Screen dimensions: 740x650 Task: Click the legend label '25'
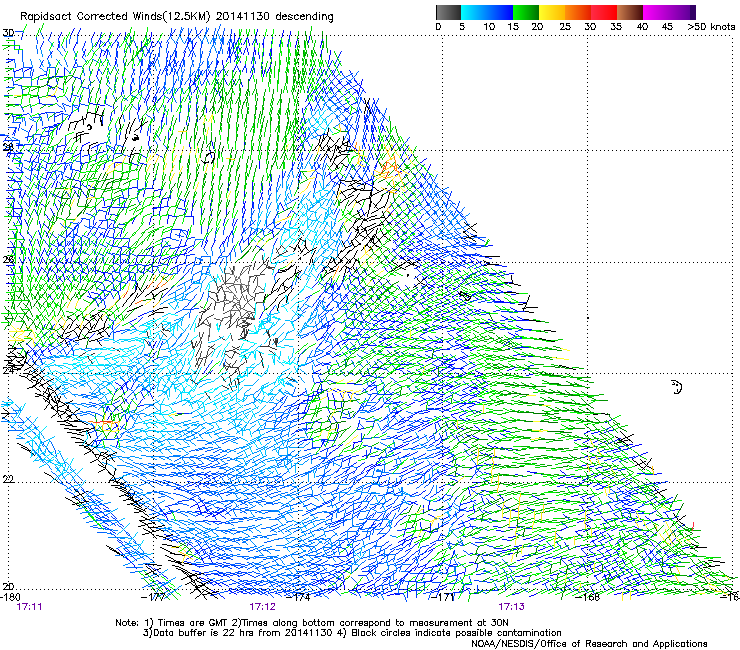click(565, 27)
